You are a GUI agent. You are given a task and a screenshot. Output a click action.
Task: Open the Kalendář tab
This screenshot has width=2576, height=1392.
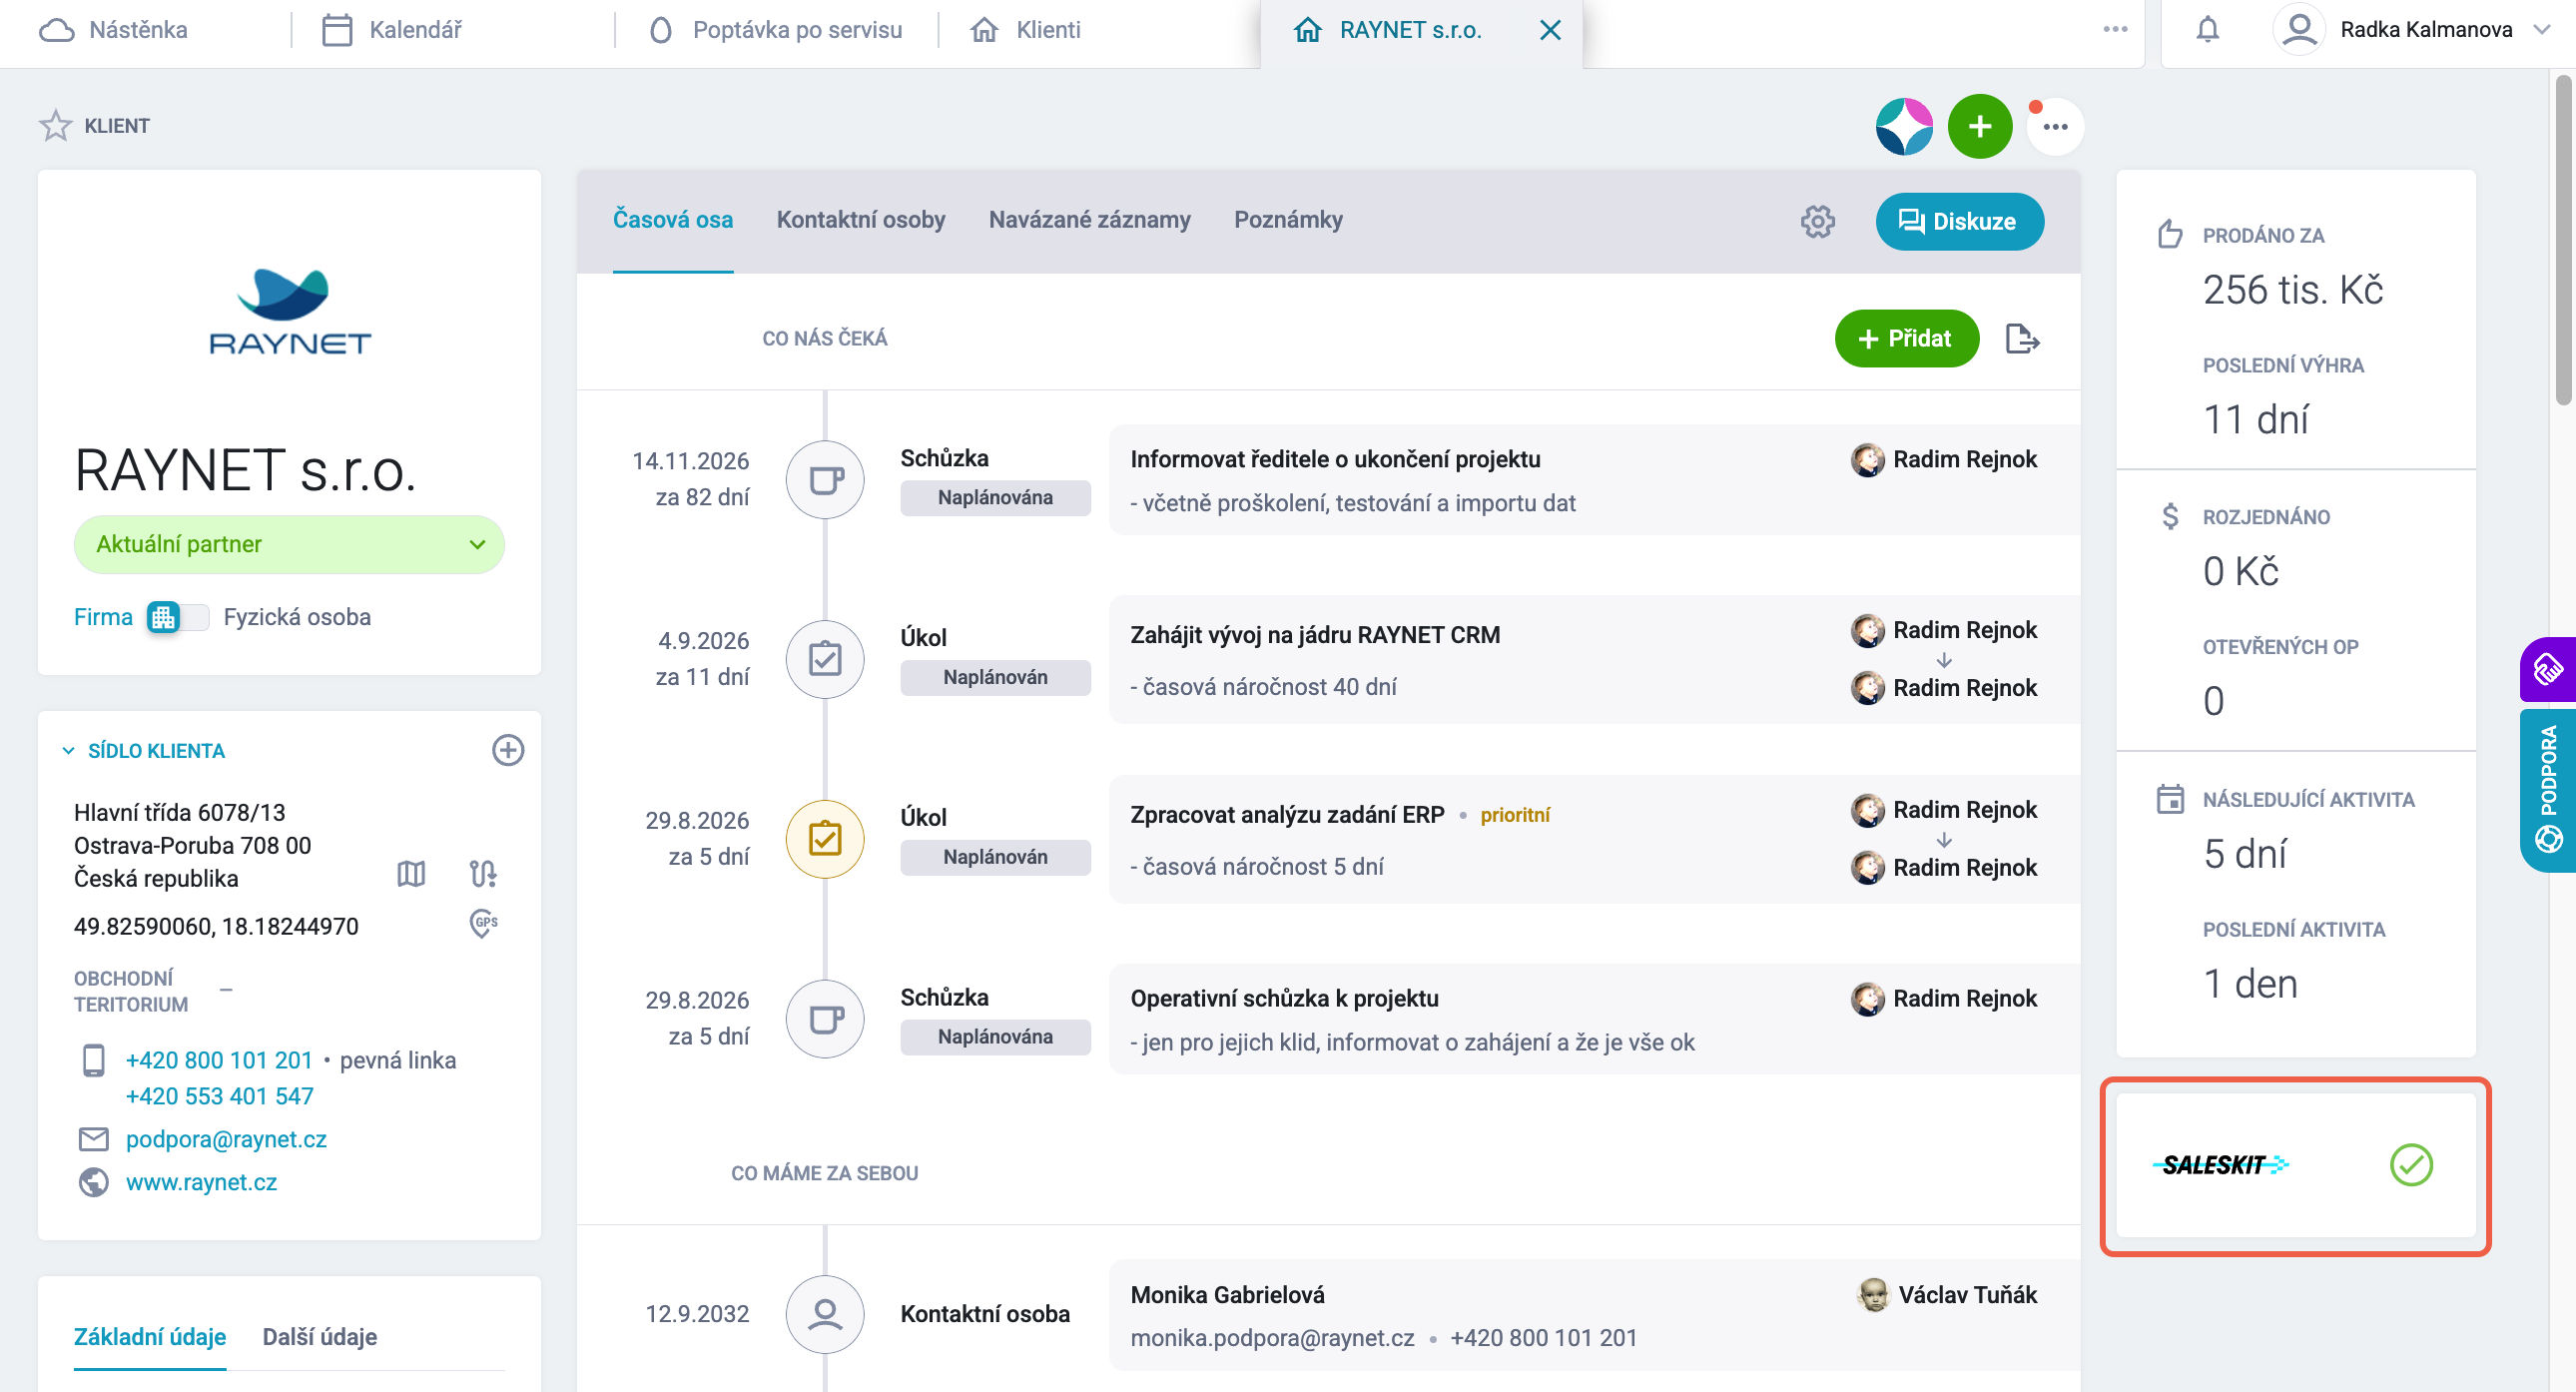392,30
